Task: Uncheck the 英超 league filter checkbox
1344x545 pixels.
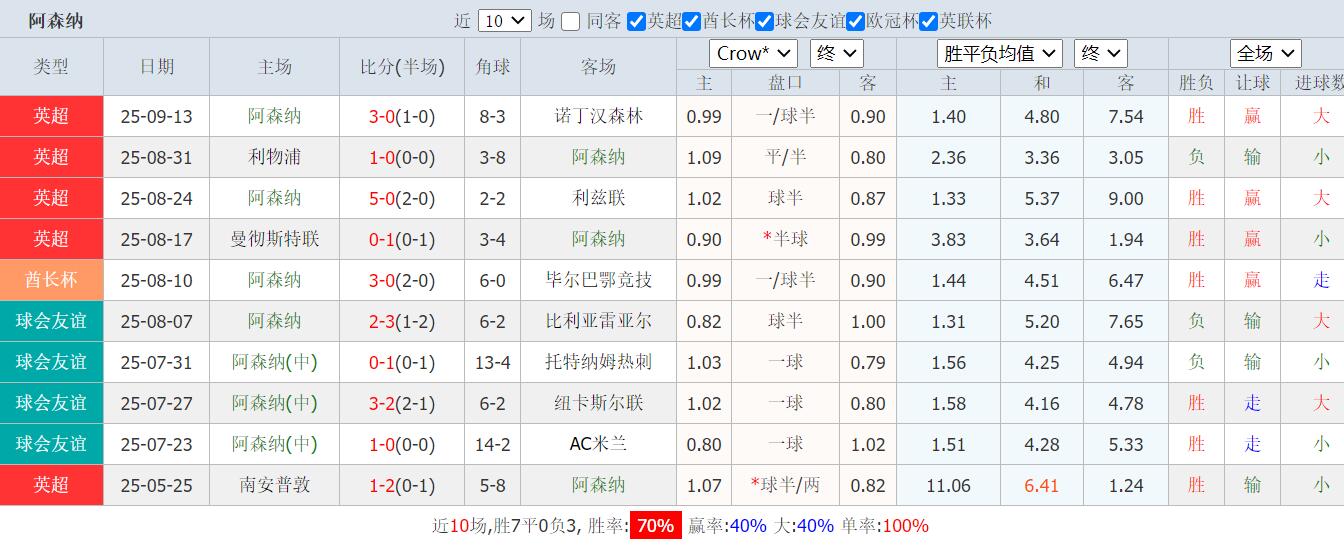Action: (x=636, y=21)
